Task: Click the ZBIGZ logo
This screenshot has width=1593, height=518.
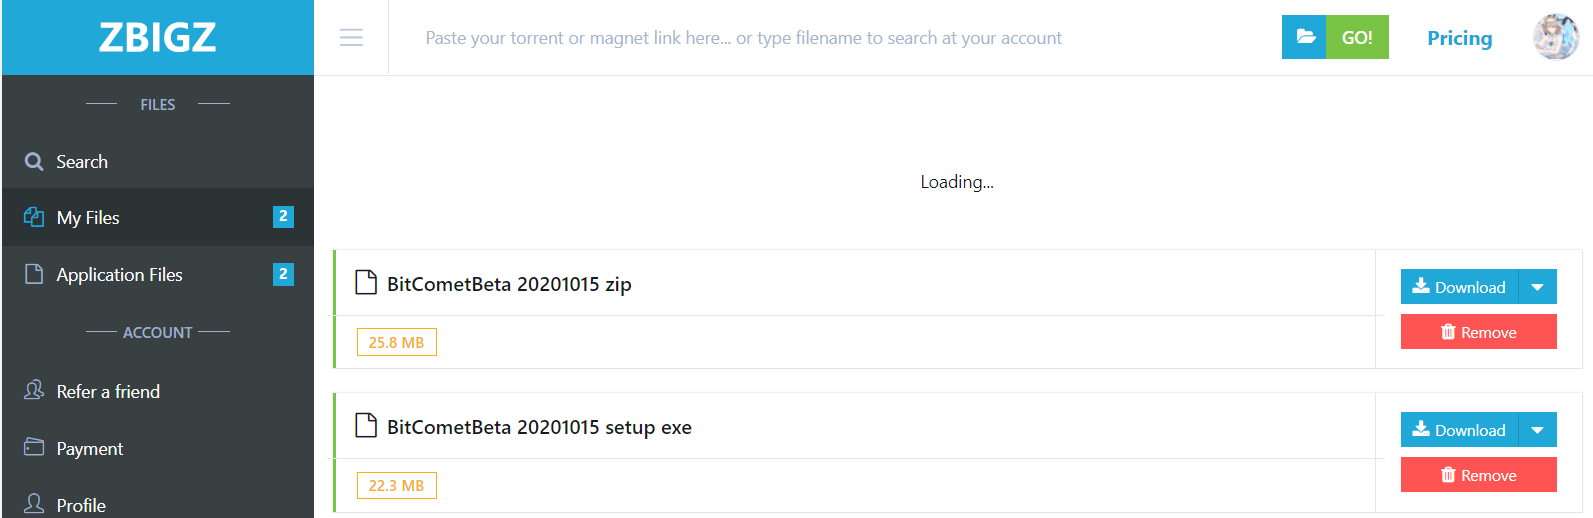Action: click(x=157, y=37)
